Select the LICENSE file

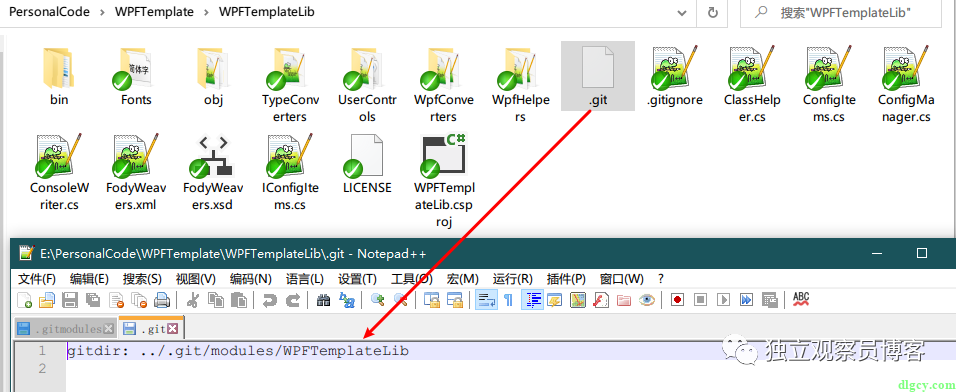click(x=367, y=163)
